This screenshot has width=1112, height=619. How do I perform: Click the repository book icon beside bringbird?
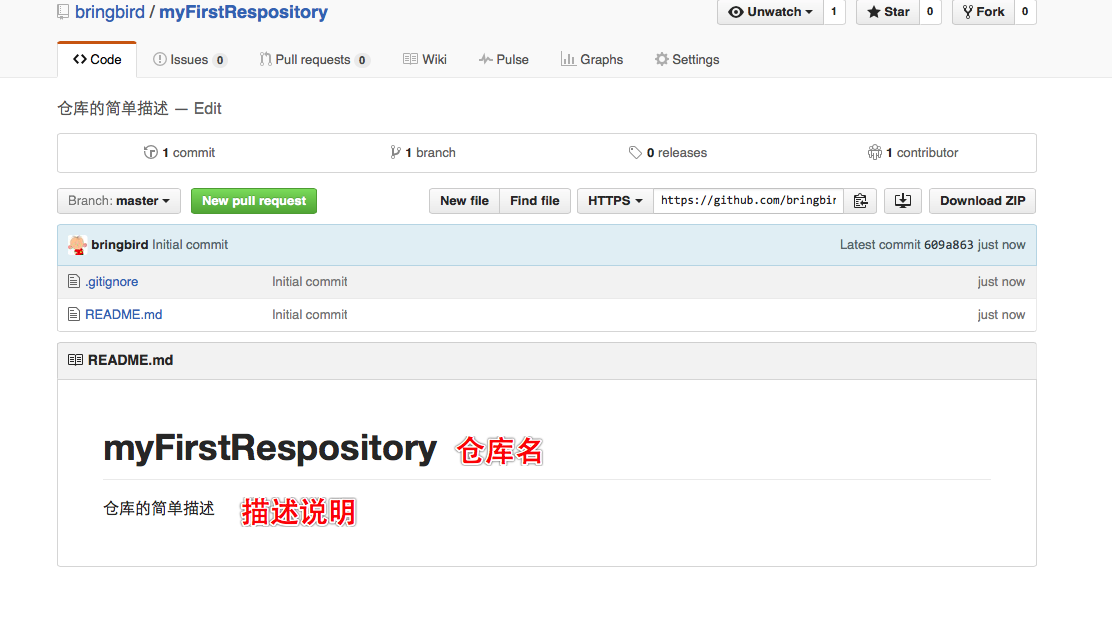pyautogui.click(x=63, y=12)
